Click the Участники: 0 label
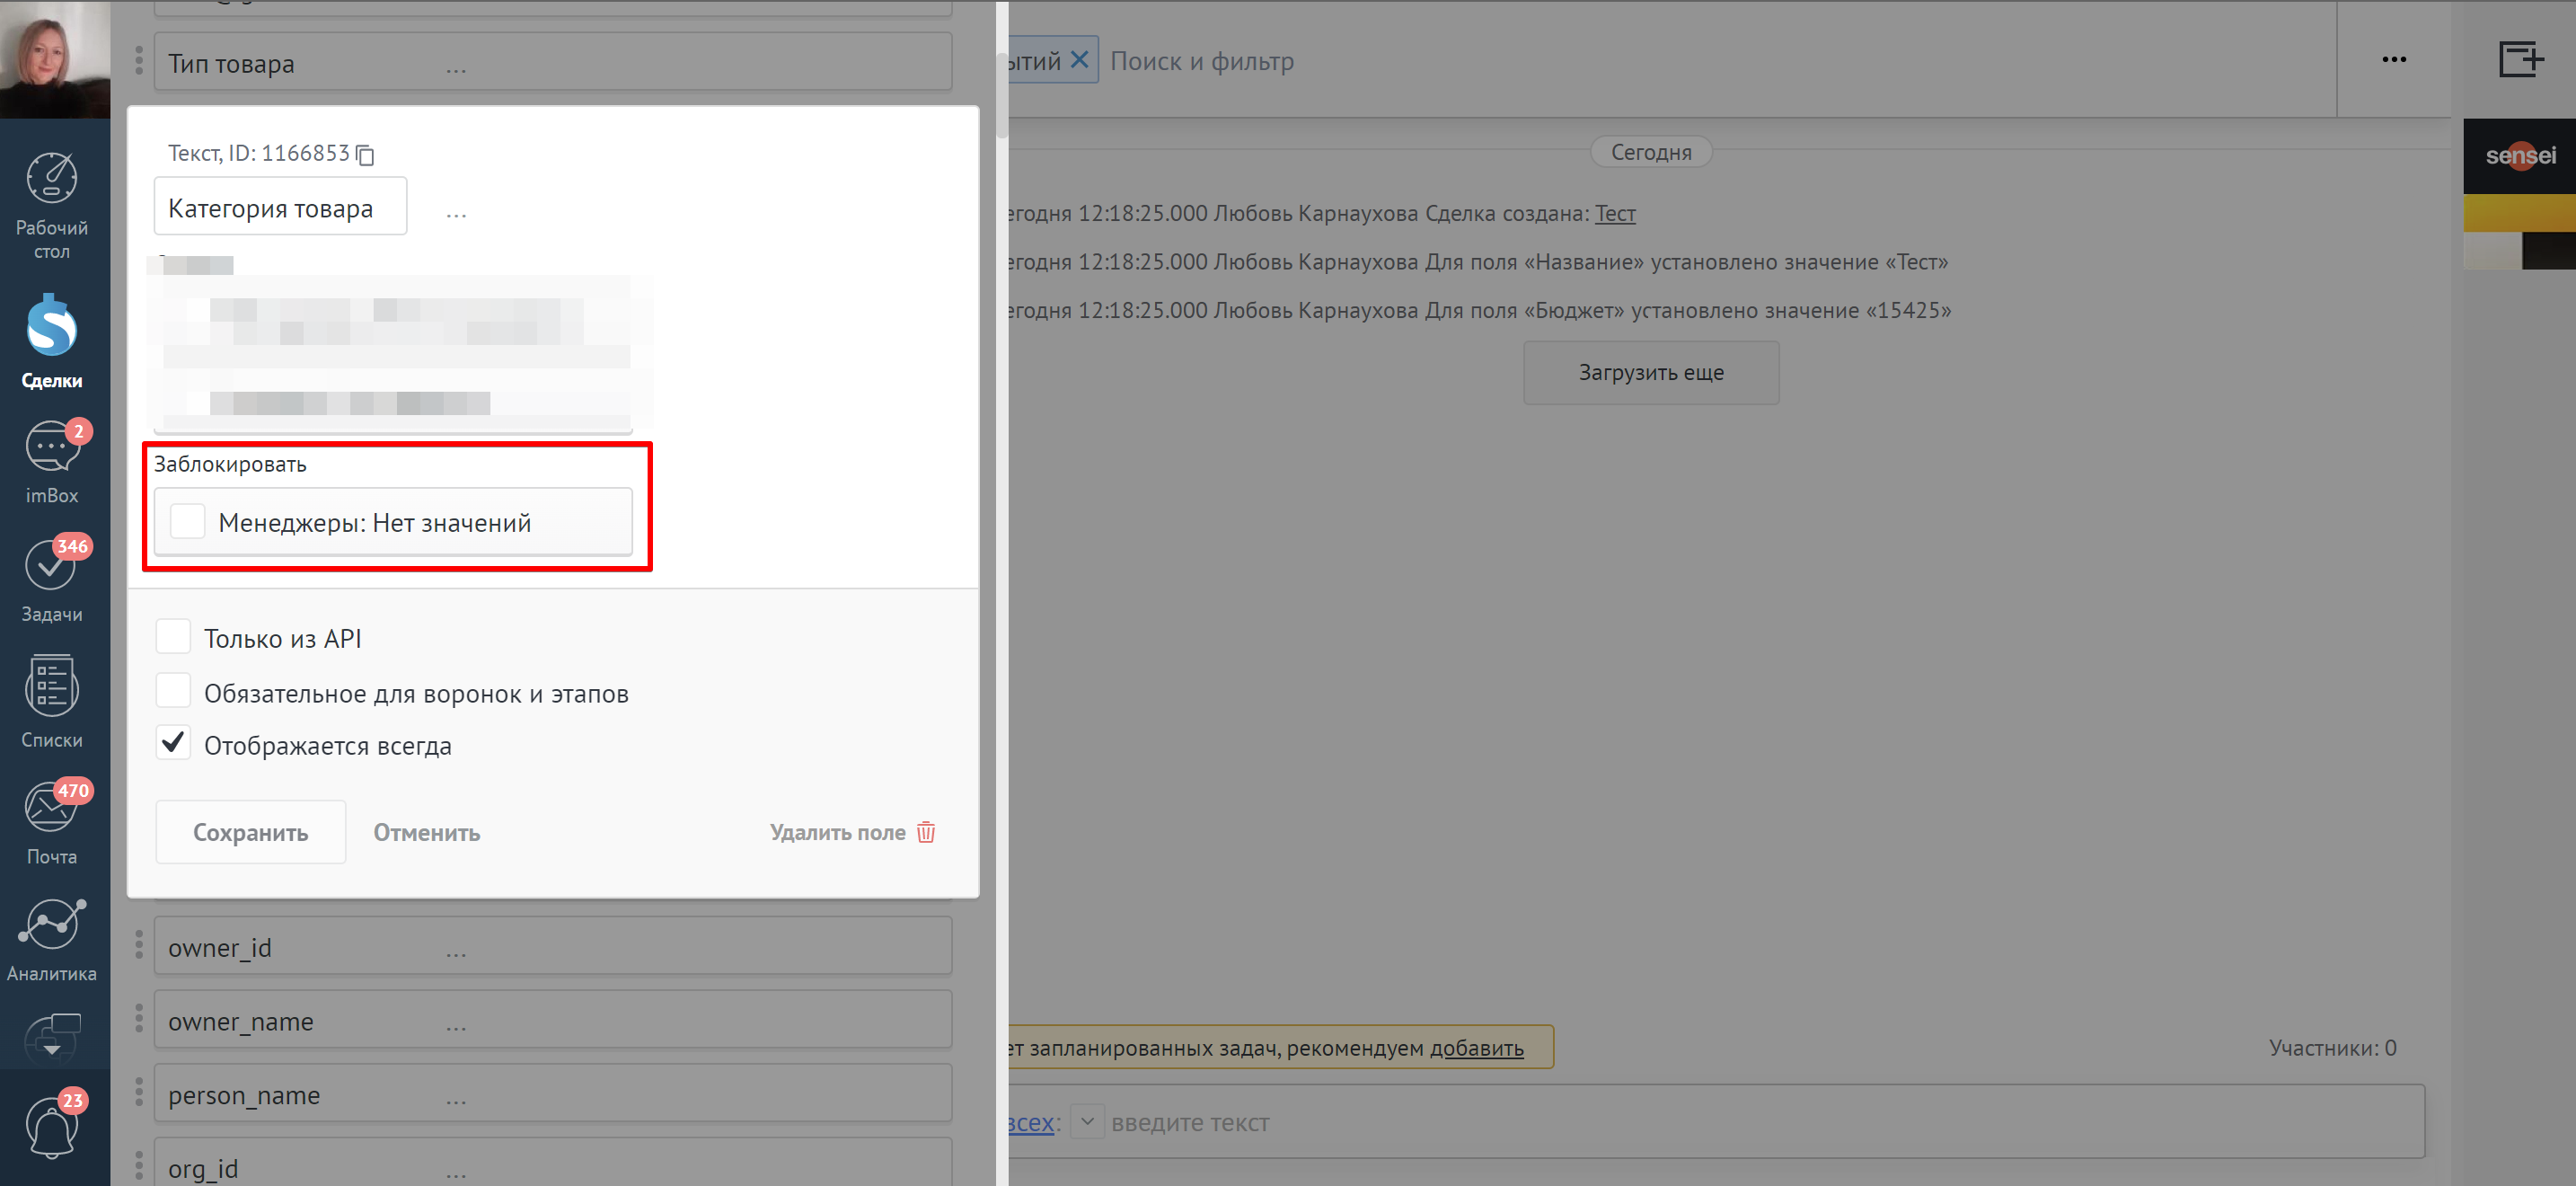 [x=2332, y=1047]
